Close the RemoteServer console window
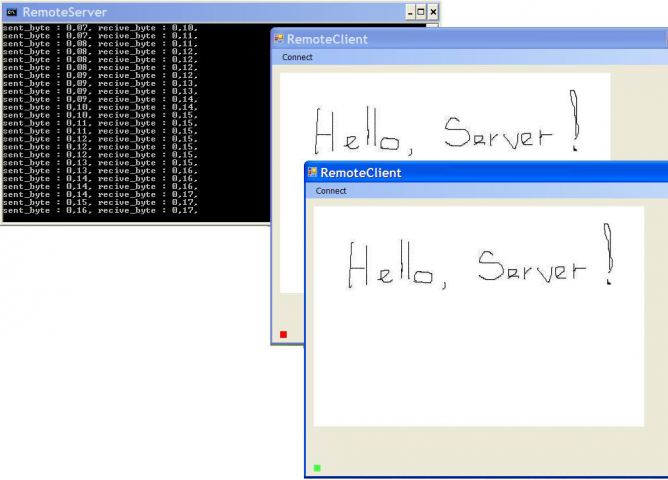This screenshot has height=480, width=668. click(x=433, y=12)
